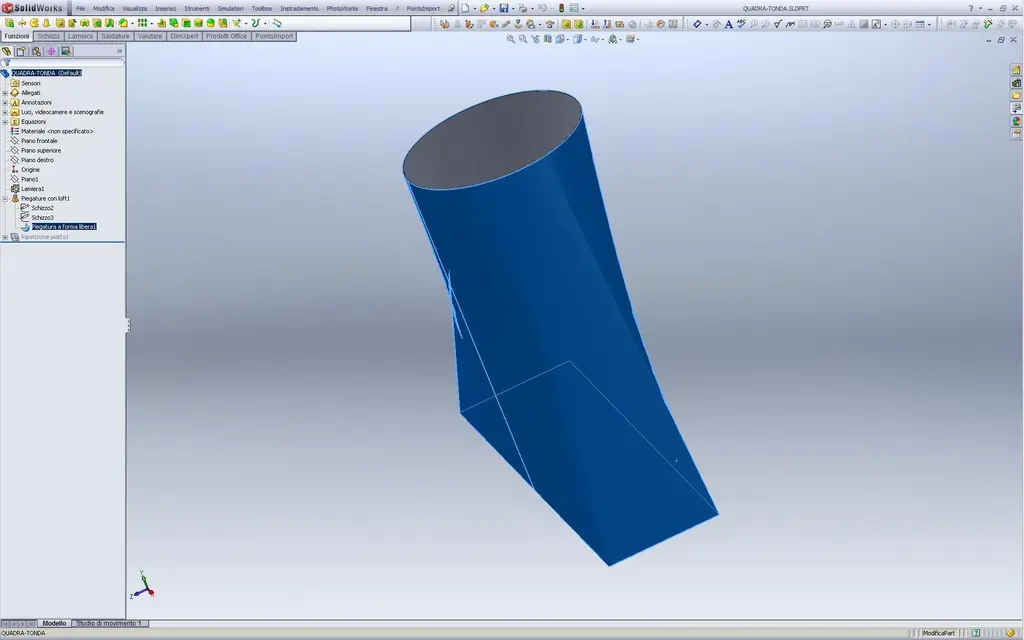The width and height of the screenshot is (1024, 640).
Task: Open the PropertyManager tab icon
Action: coord(21,51)
